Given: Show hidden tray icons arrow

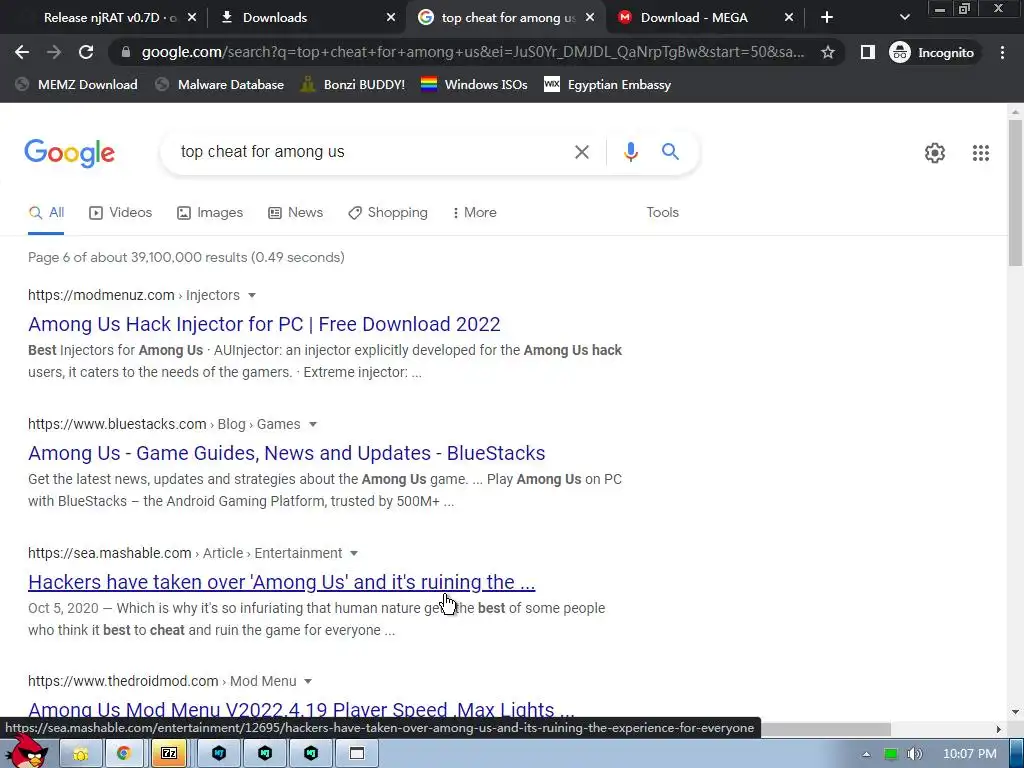Looking at the screenshot, I should (x=867, y=754).
